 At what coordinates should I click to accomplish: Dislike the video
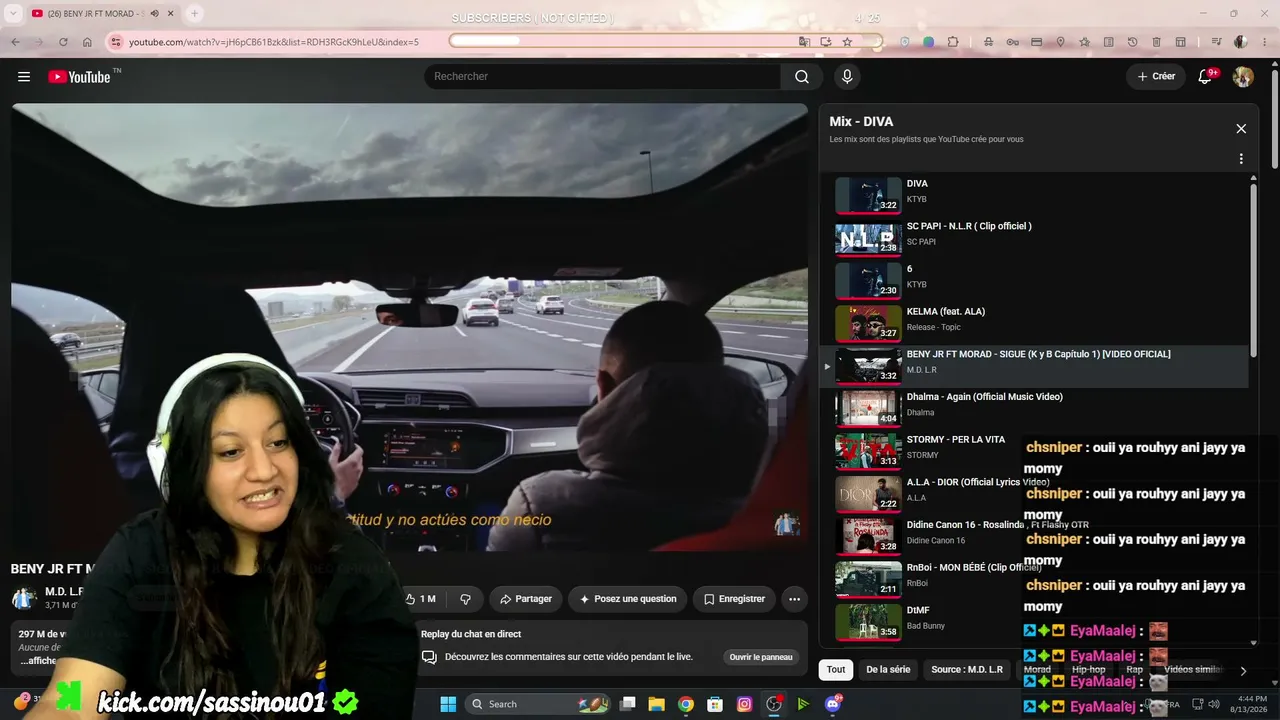465,599
